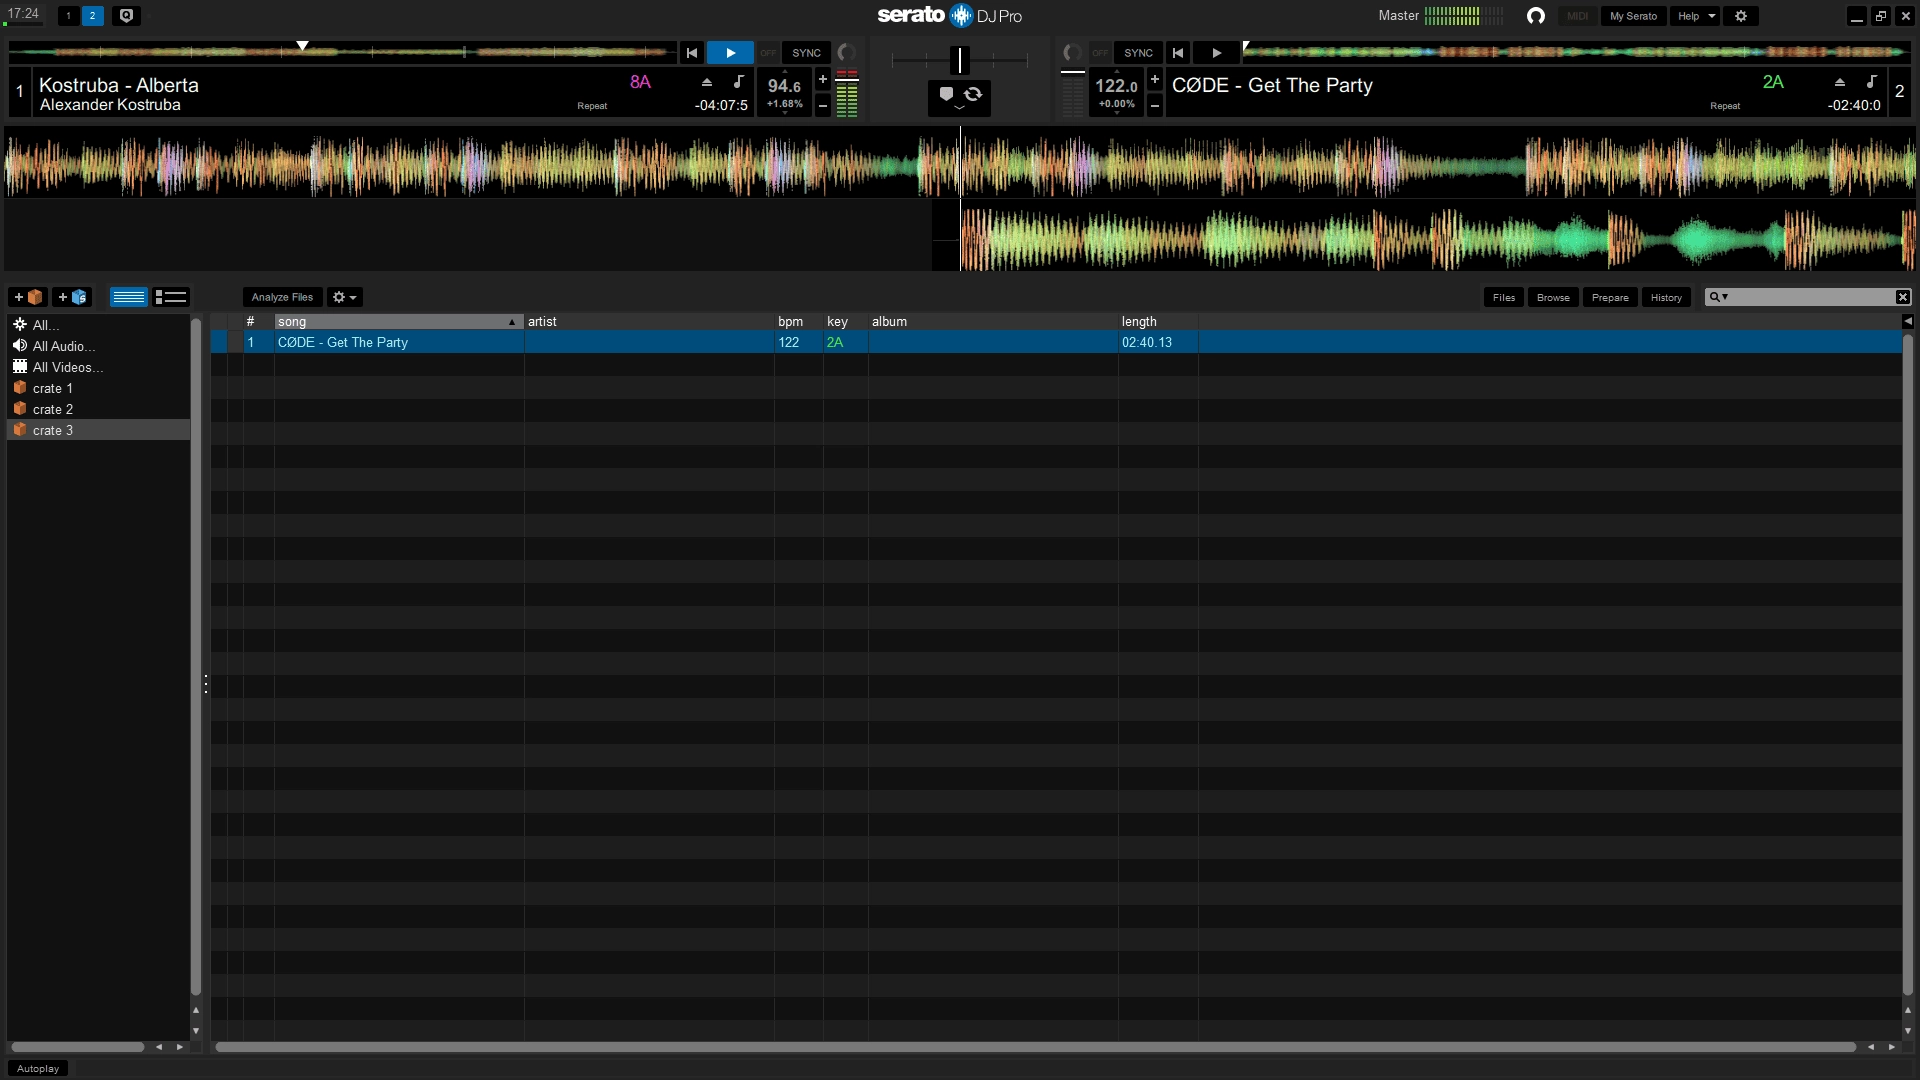Viewport: 1920px width, 1080px height.
Task: Click into the library search field
Action: click(x=1812, y=297)
